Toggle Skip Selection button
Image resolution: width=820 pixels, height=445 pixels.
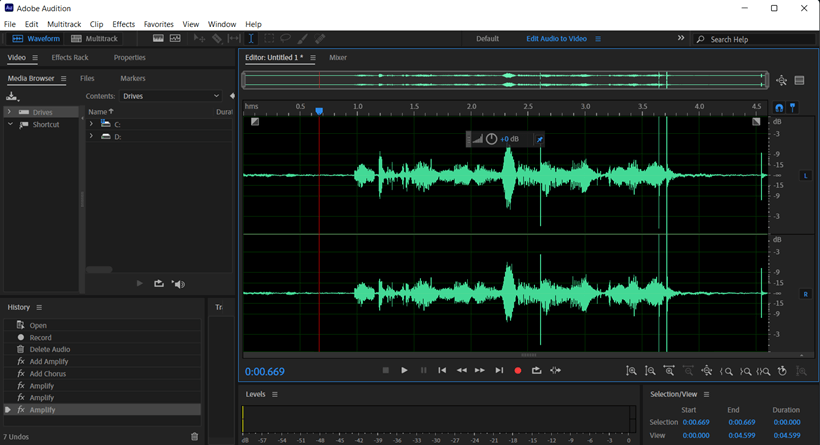pos(555,370)
